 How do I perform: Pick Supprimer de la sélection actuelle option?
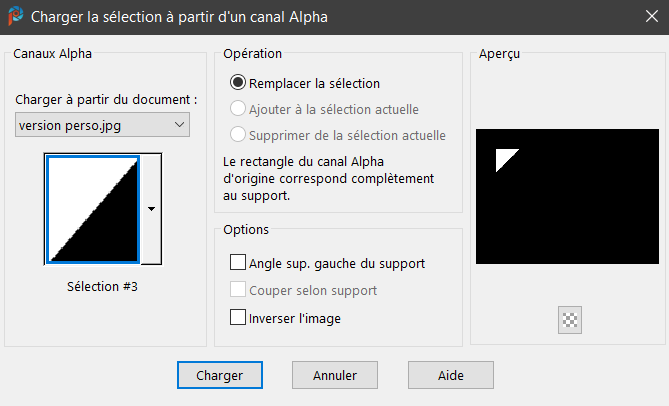[238, 135]
